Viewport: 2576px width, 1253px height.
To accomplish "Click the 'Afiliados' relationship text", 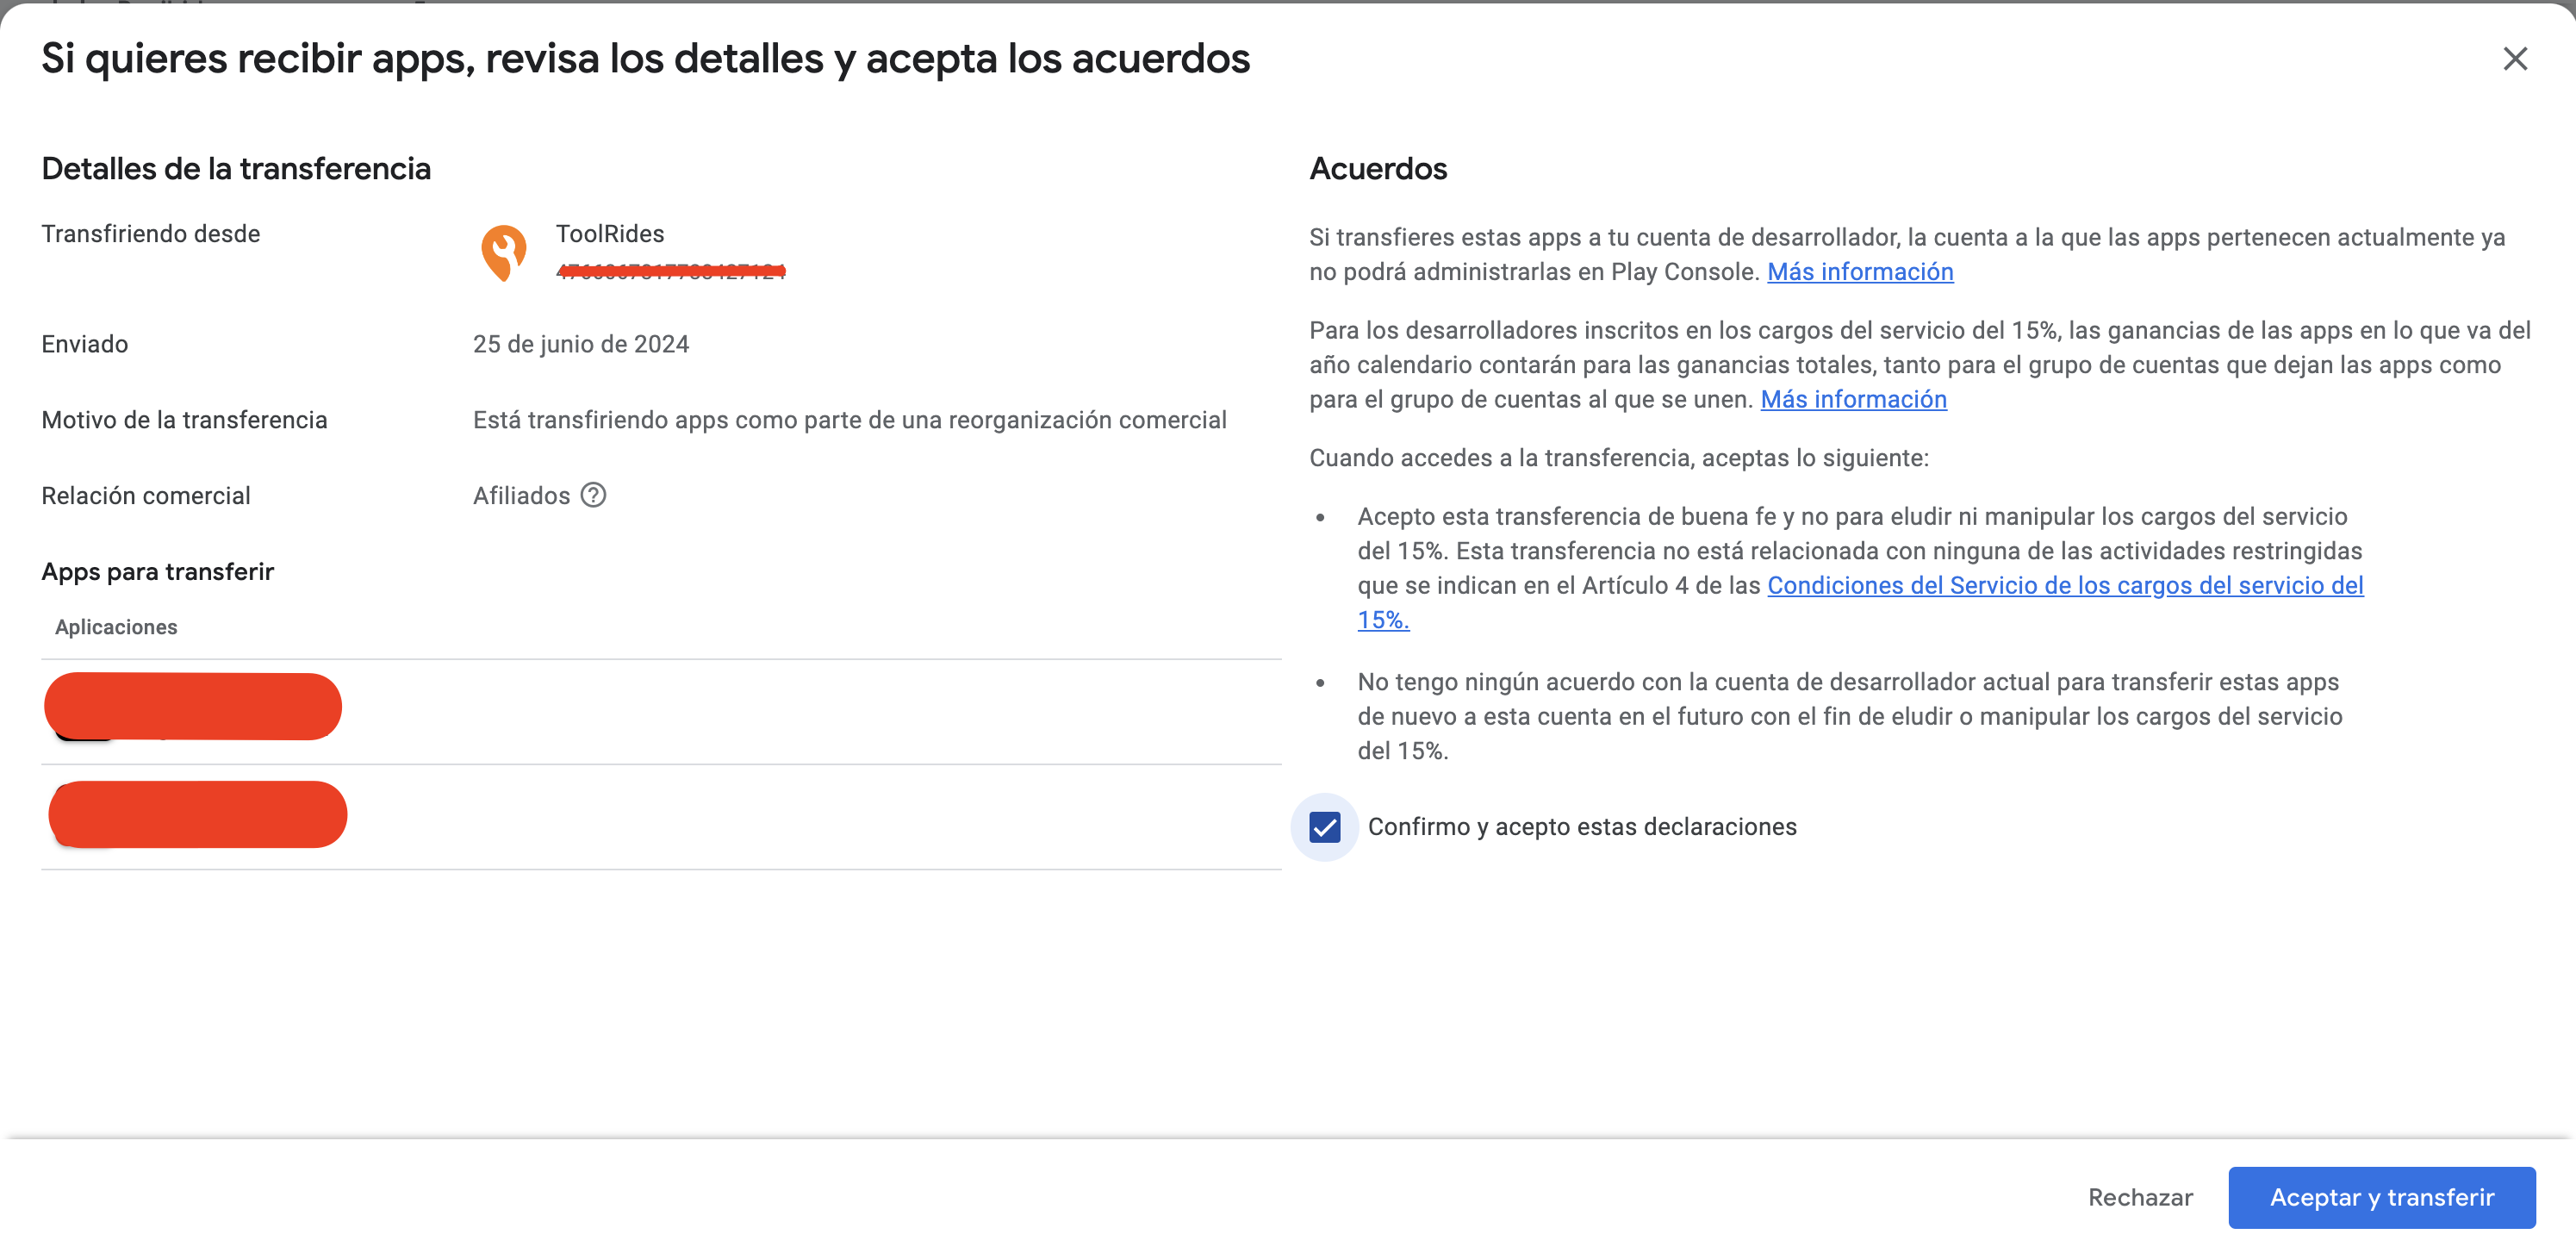I will pos(521,495).
